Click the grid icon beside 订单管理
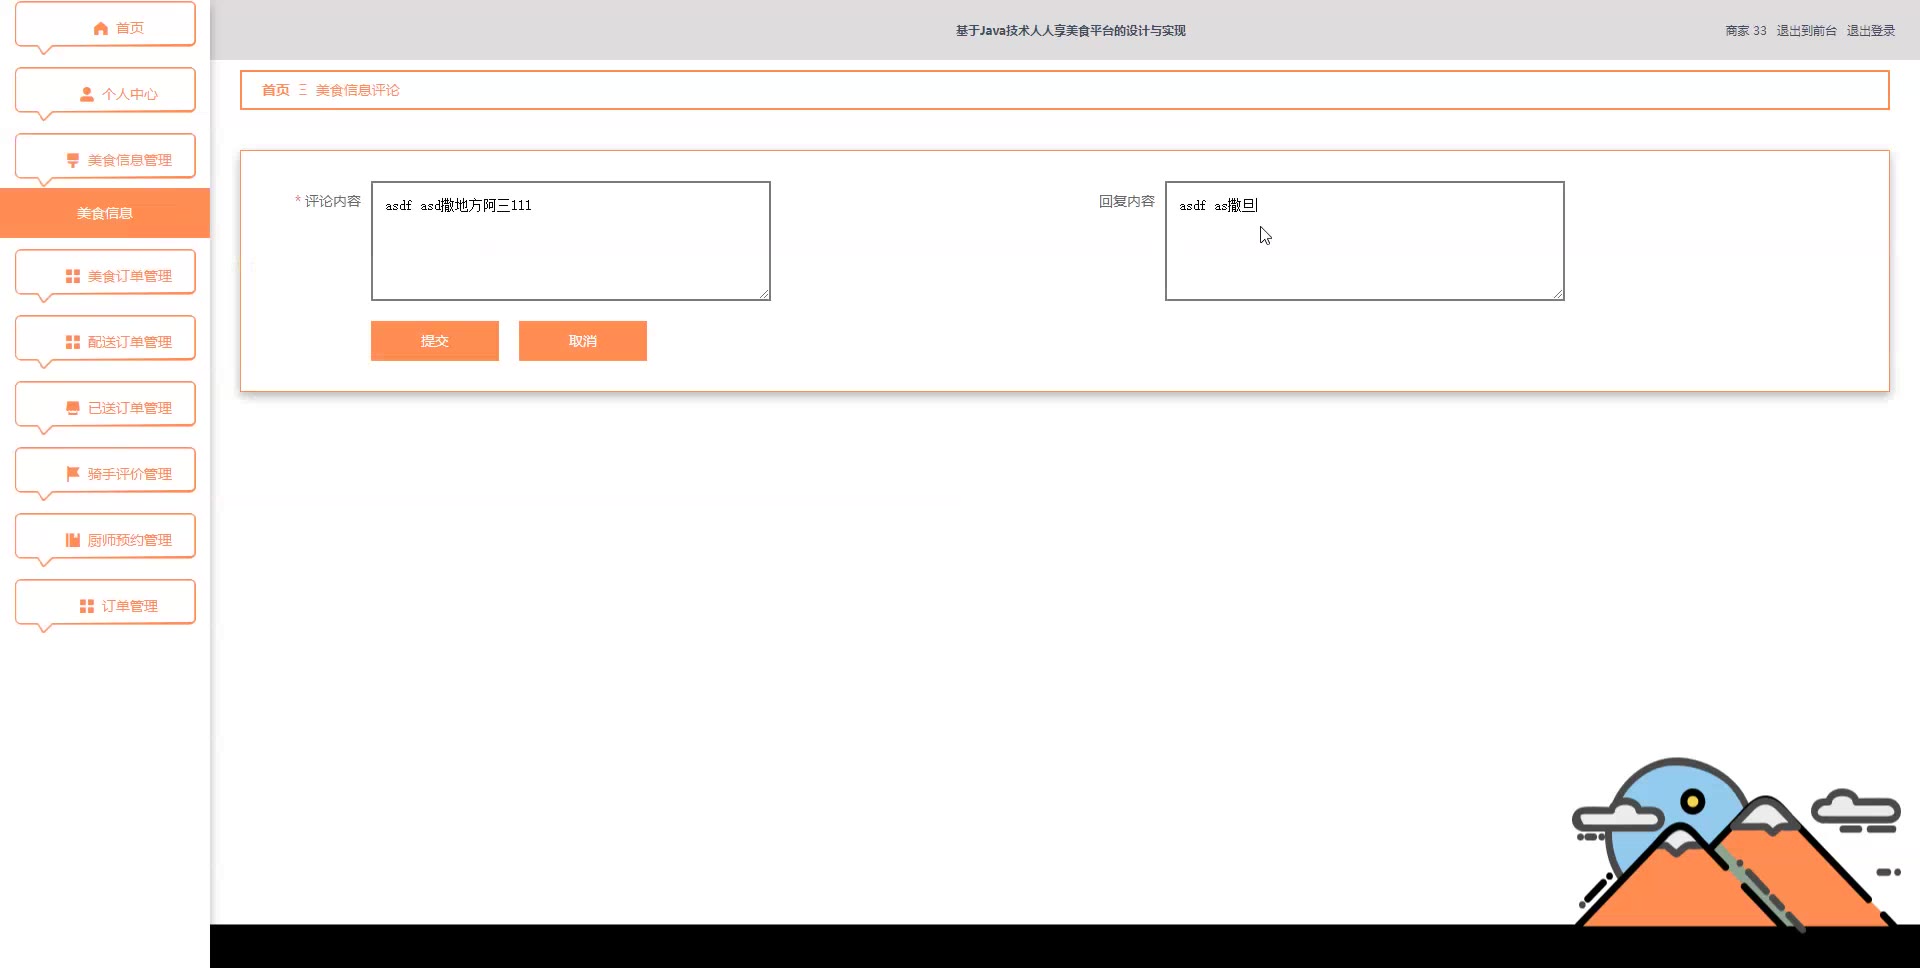1920x968 pixels. 87,606
